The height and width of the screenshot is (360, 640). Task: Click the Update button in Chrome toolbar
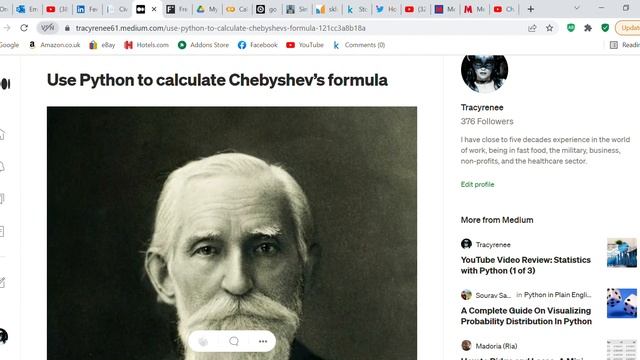coord(628,28)
